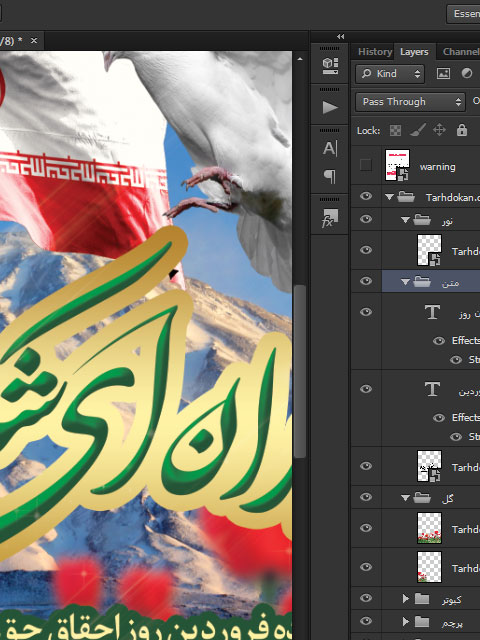
Task: Open the Actions panel play icon
Action: pyautogui.click(x=330, y=107)
